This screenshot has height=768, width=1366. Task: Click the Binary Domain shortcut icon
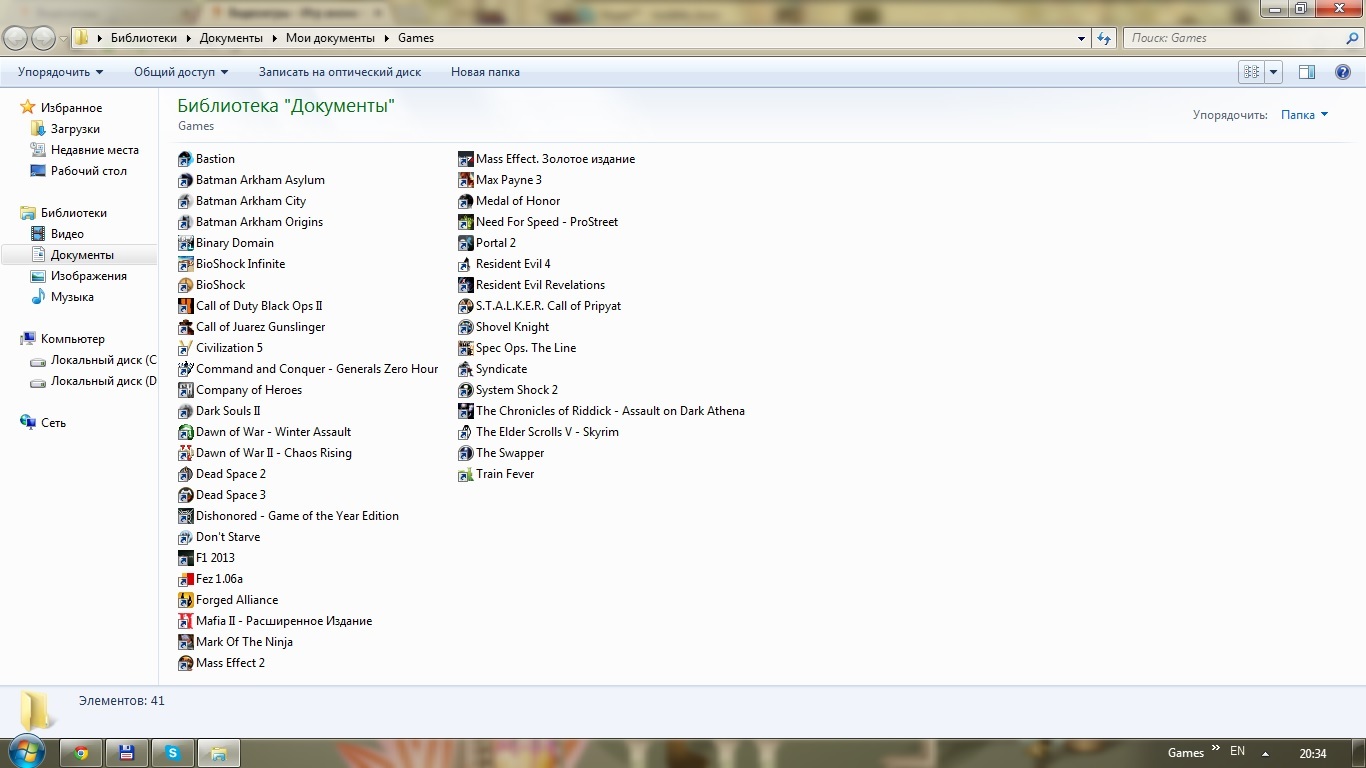pyautogui.click(x=185, y=243)
